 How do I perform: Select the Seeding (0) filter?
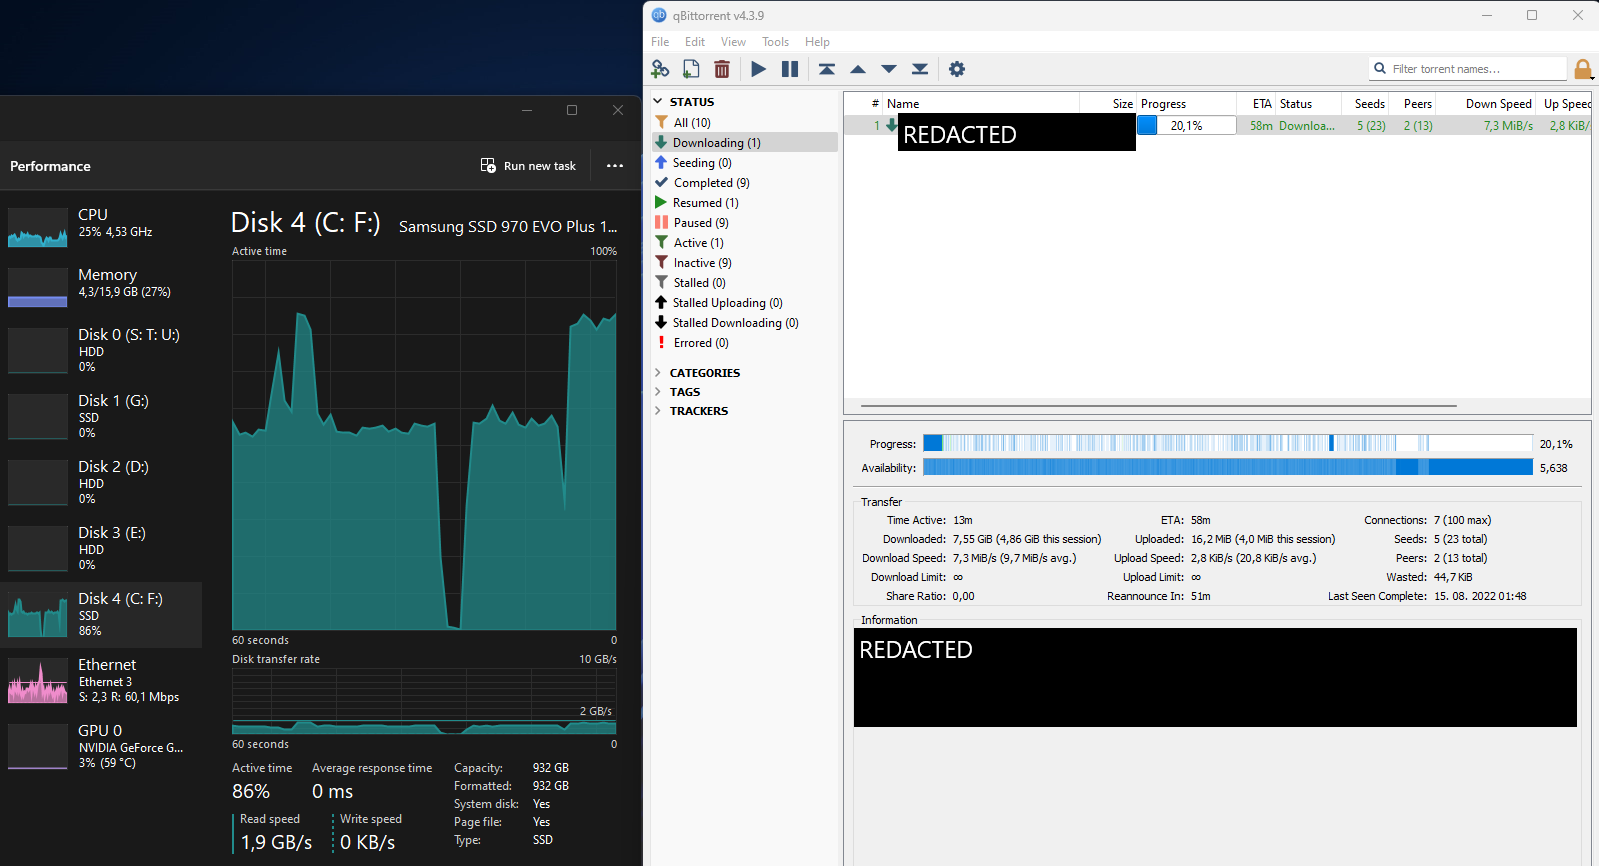pyautogui.click(x=745, y=163)
